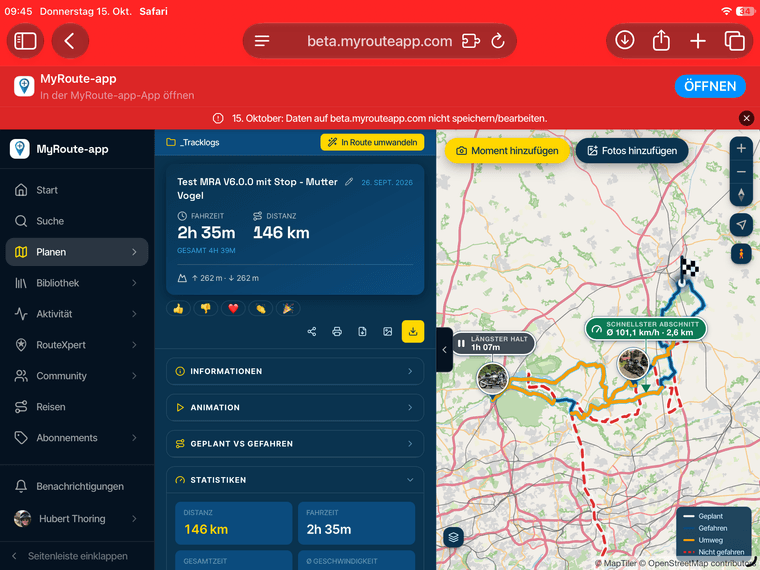The width and height of the screenshot is (760, 570).
Task: Collapse the panel with map edge arrow
Action: point(444,349)
